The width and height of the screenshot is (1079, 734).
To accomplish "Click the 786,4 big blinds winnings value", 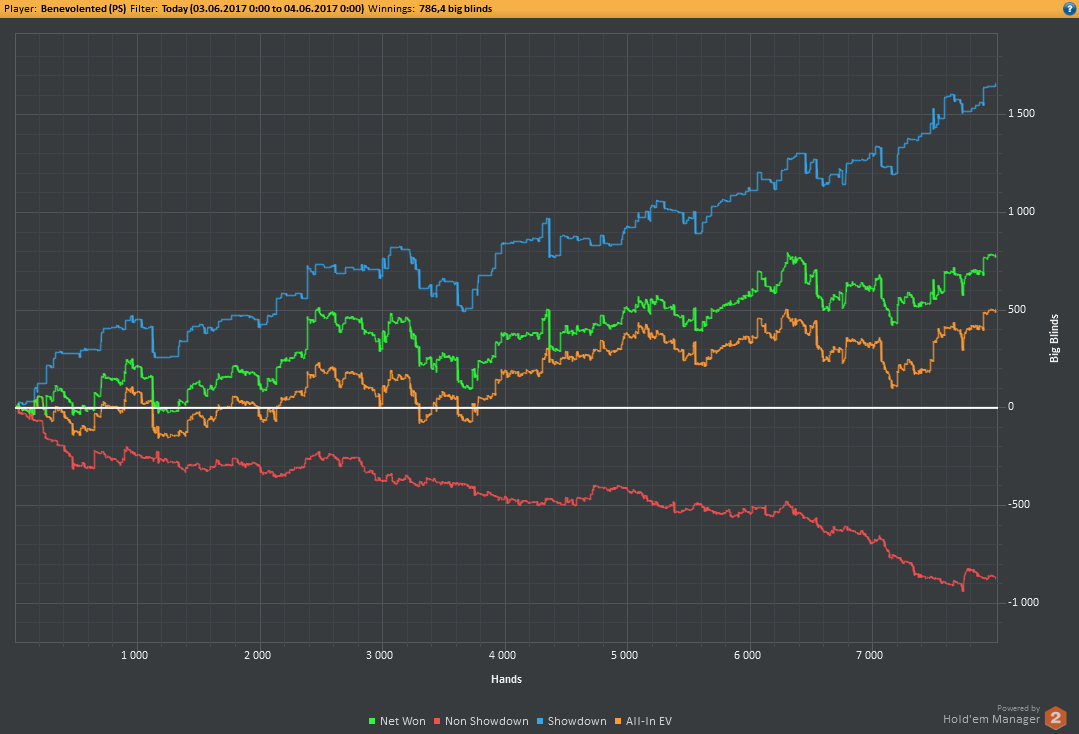I will [x=456, y=9].
